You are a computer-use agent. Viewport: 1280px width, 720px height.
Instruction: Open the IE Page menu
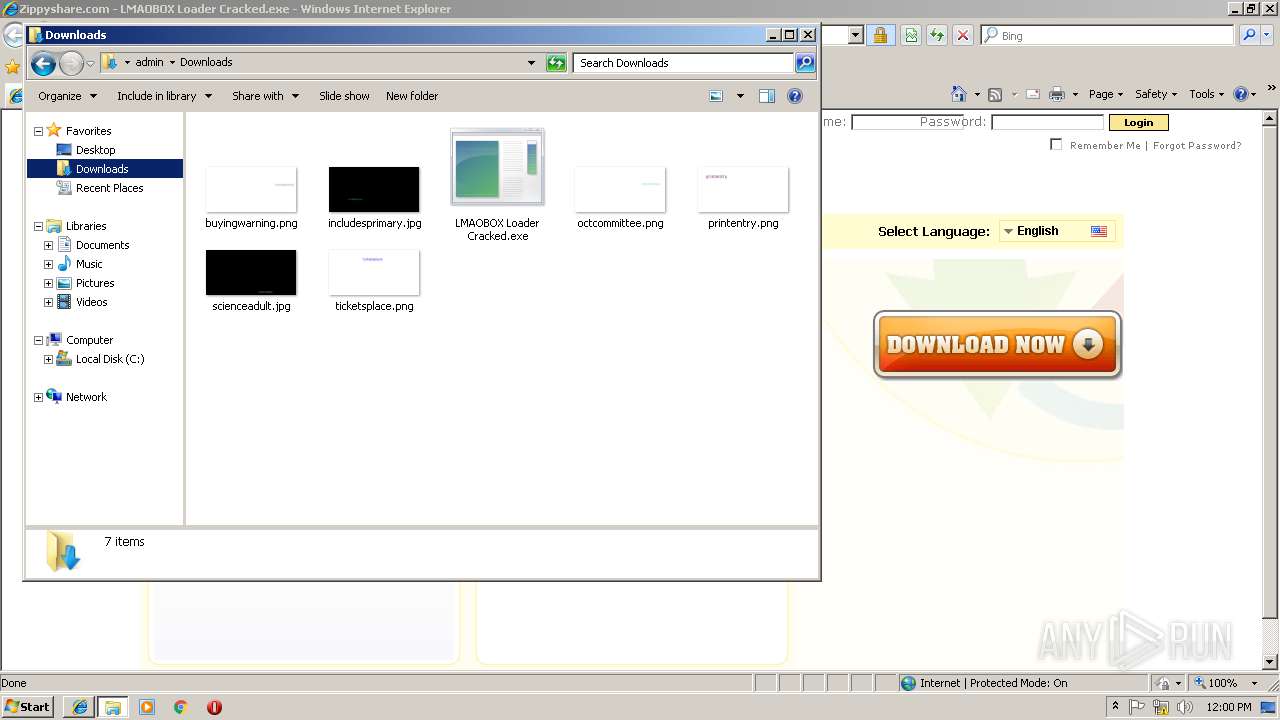tap(1105, 94)
